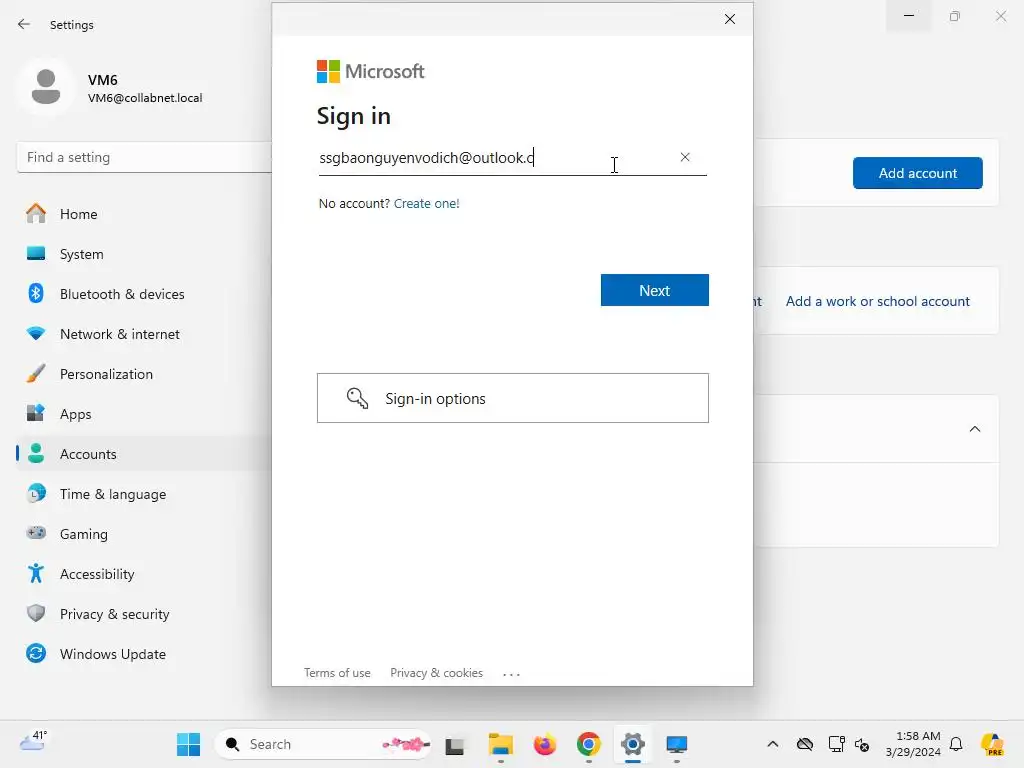
Task: Open the Windows Start menu
Action: point(189,744)
